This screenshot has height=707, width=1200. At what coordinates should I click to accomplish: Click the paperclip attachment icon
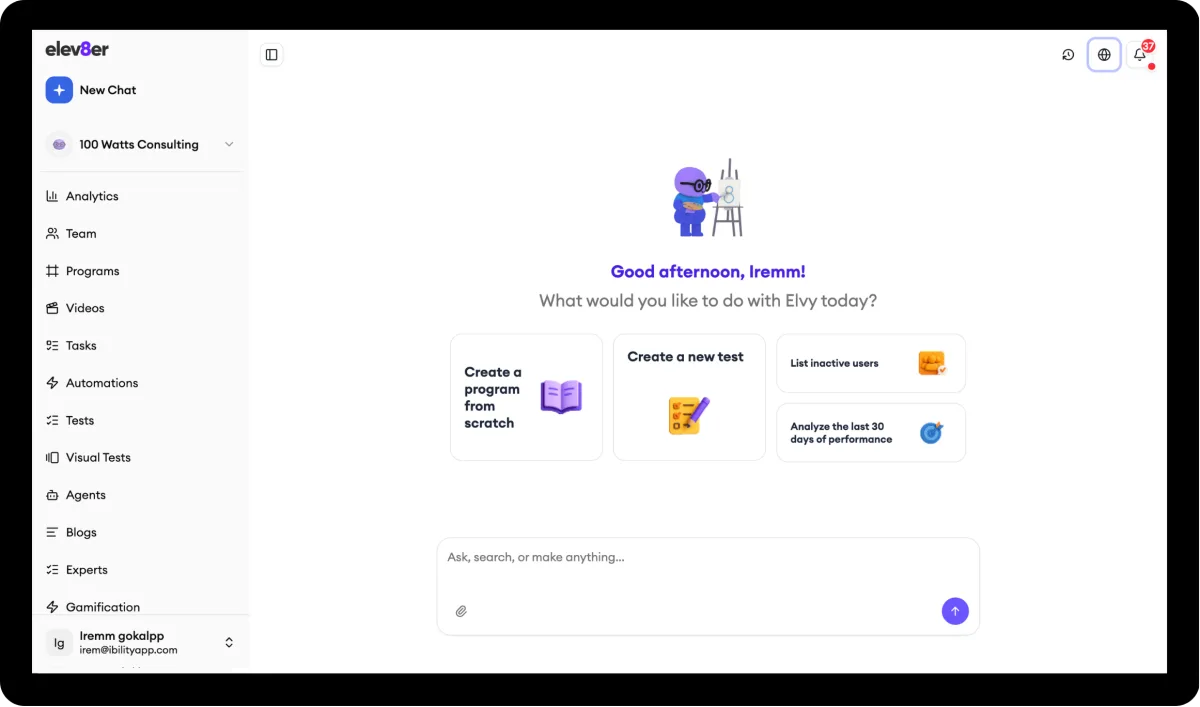461,611
